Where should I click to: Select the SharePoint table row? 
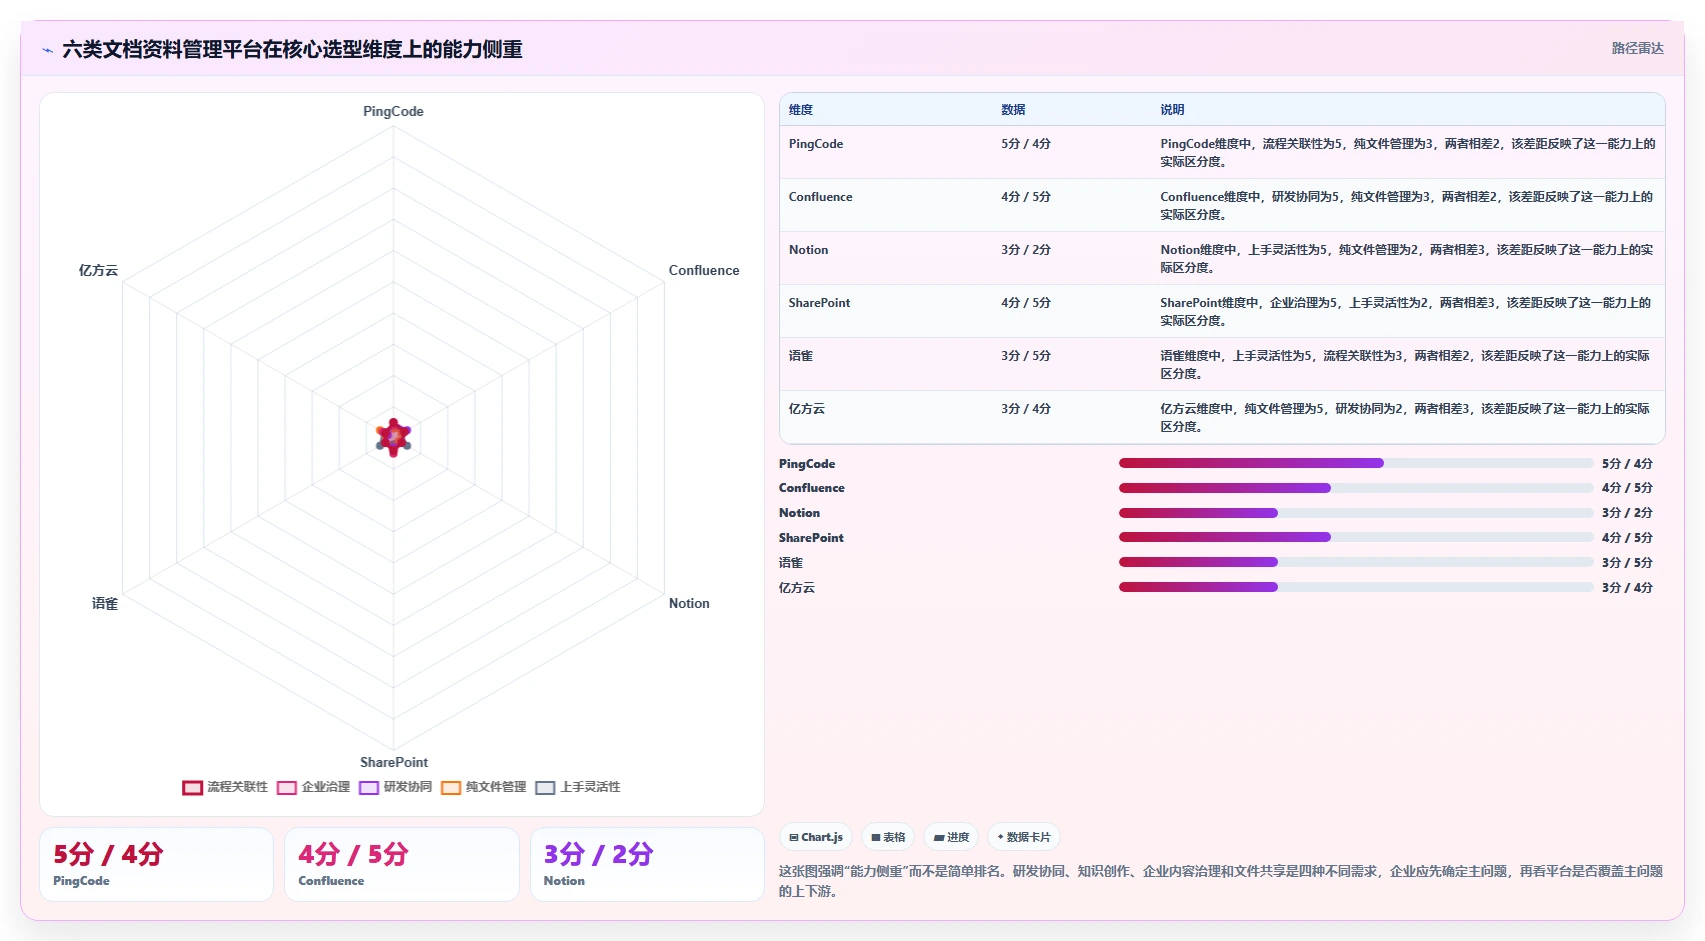pos(1222,311)
